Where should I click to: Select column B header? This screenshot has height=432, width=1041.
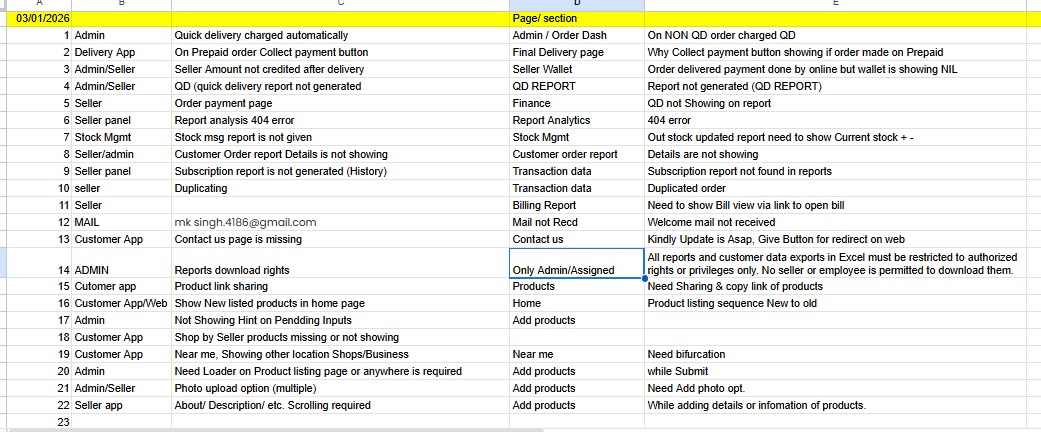coord(121,5)
